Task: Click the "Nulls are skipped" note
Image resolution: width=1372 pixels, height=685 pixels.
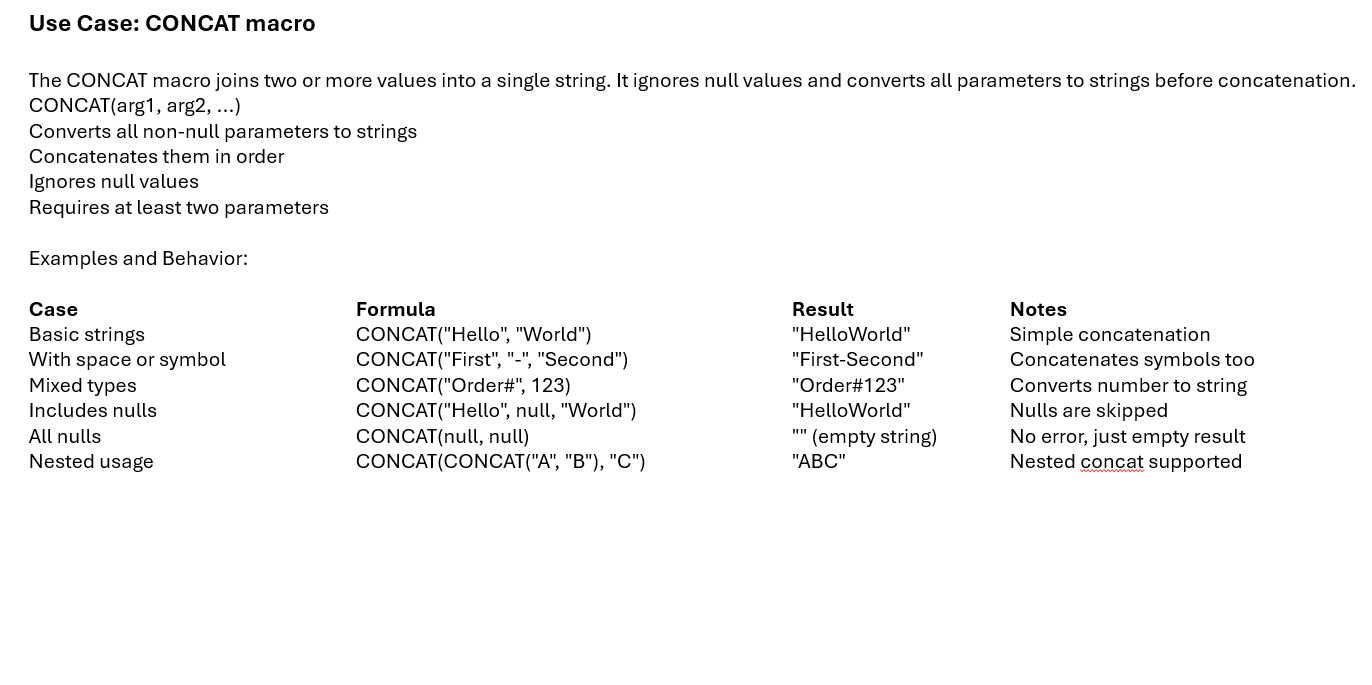Action: coord(1089,410)
